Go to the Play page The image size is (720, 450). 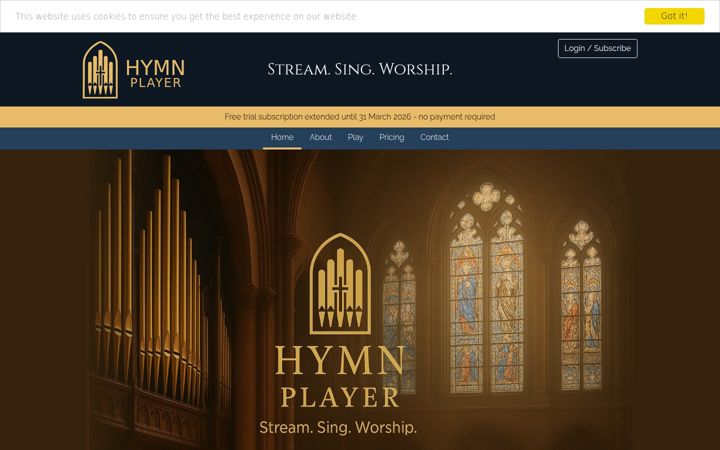pos(355,137)
